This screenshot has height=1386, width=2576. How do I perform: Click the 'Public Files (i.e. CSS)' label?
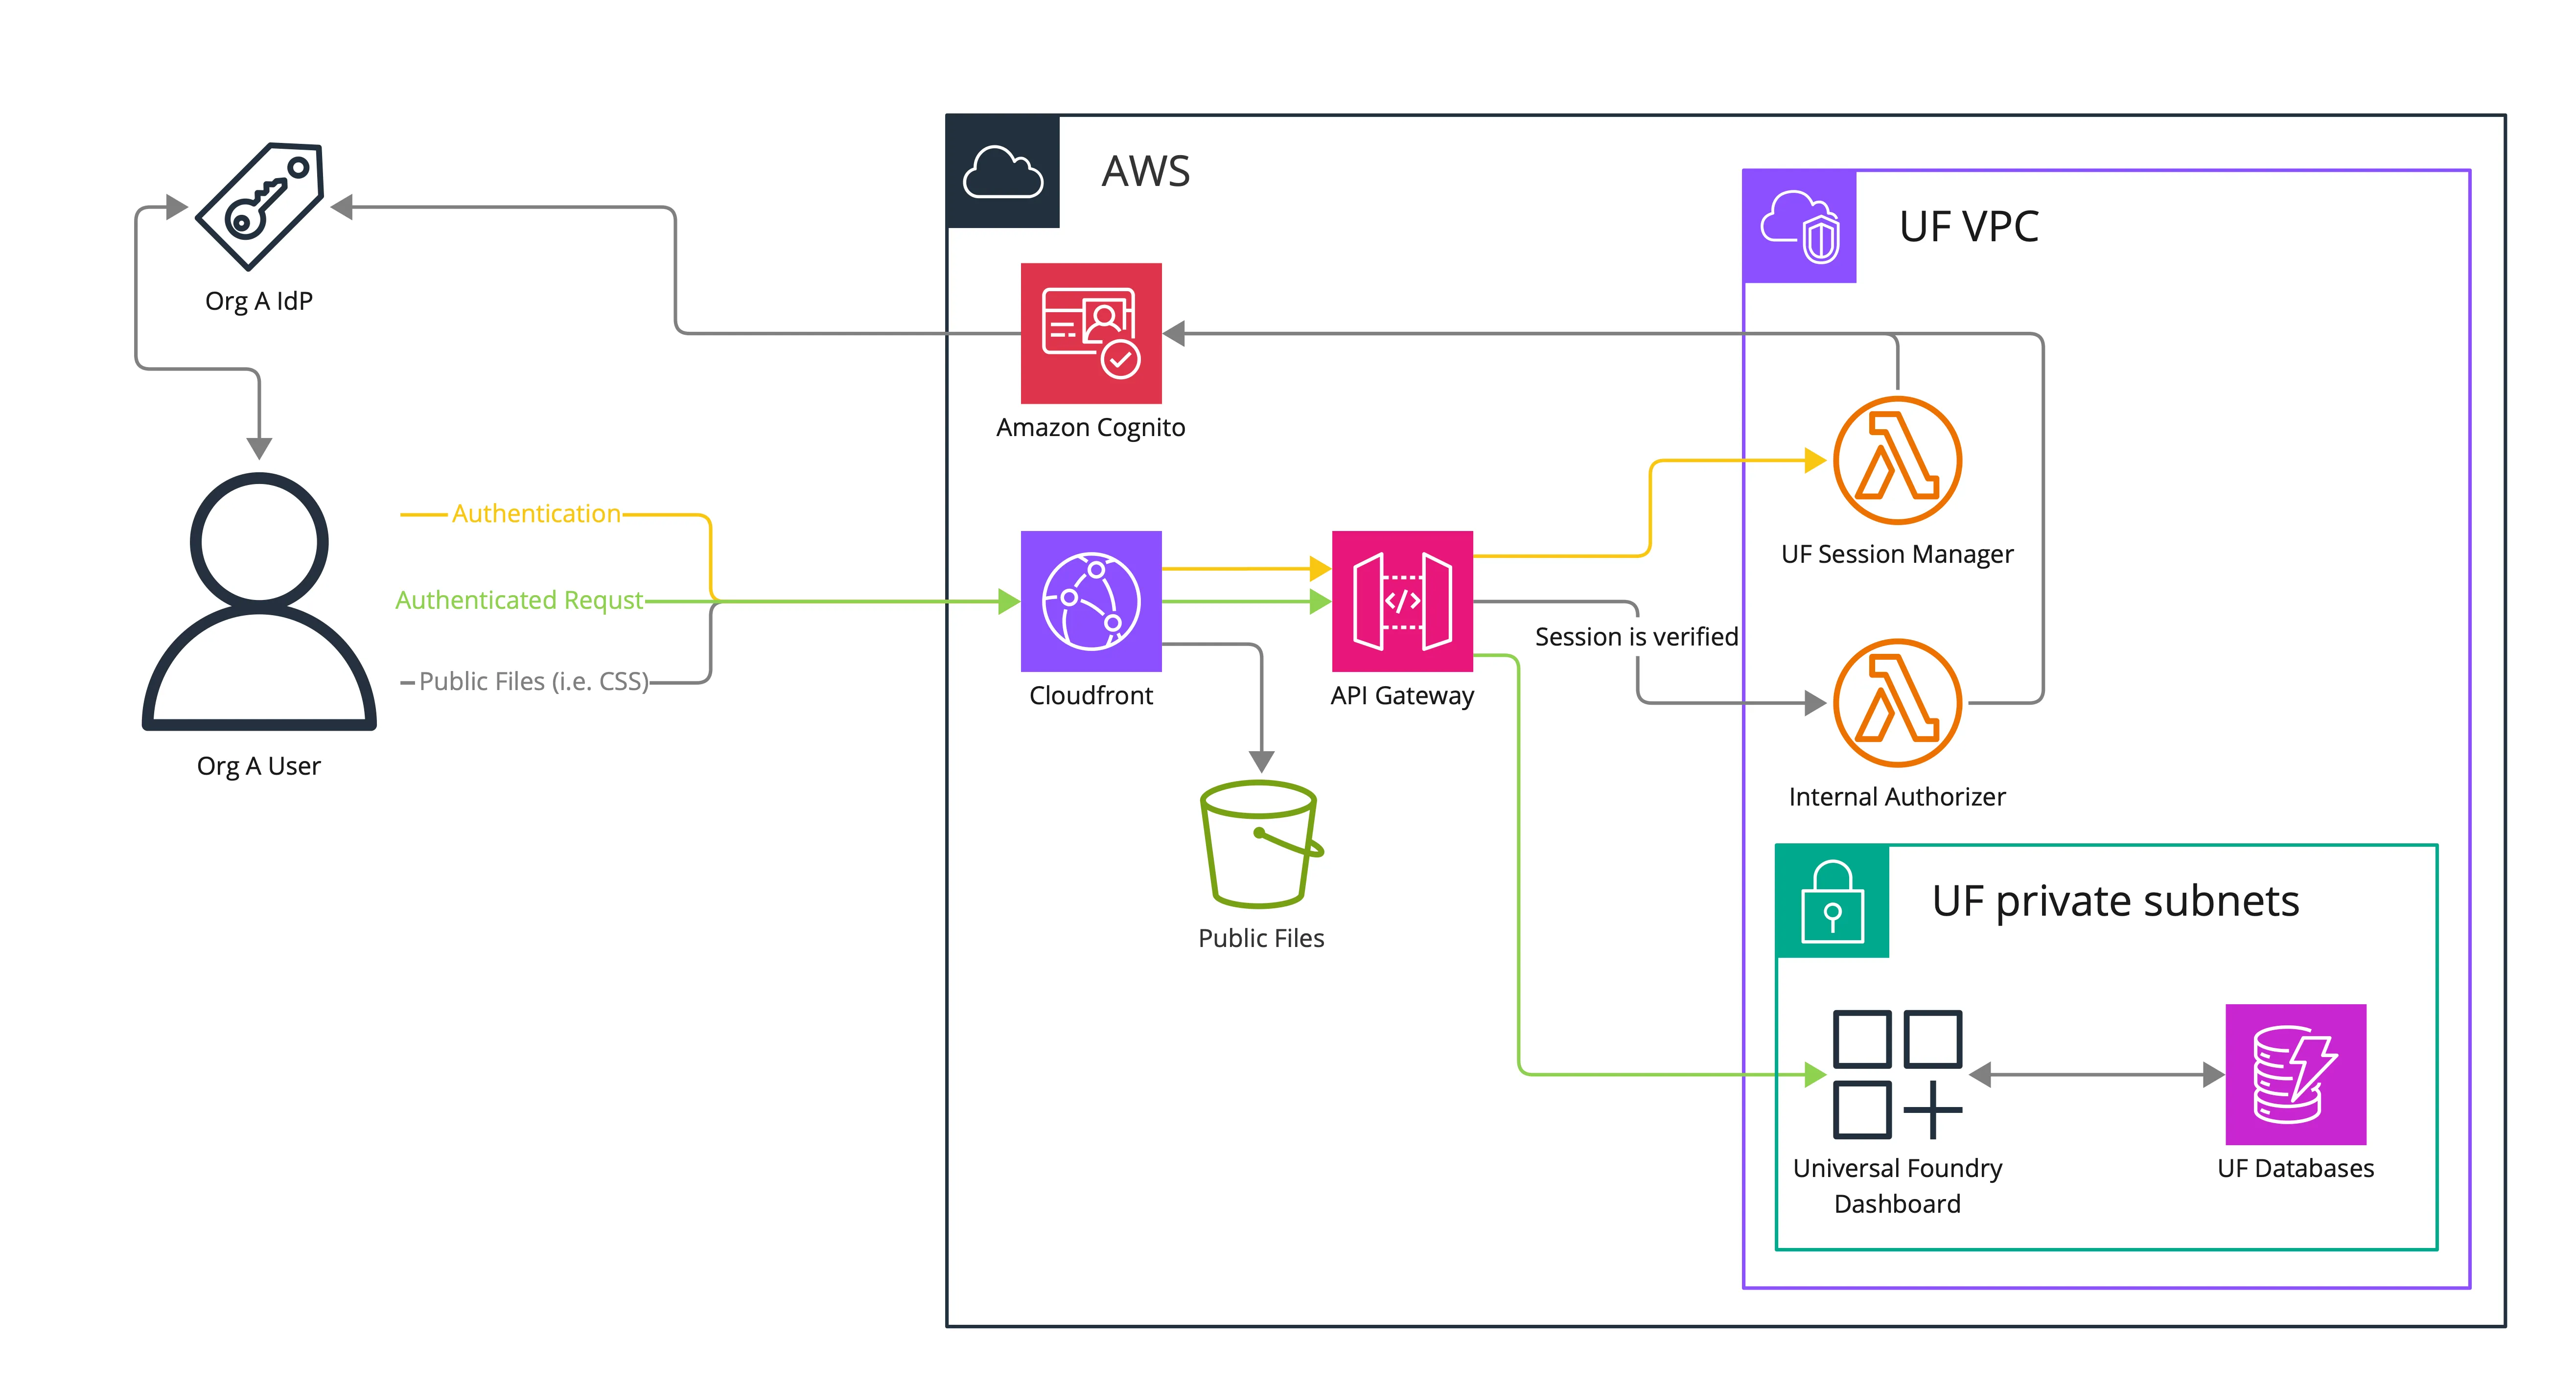534,682
